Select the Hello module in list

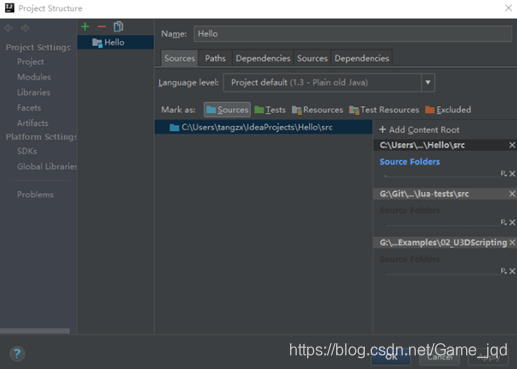(115, 42)
